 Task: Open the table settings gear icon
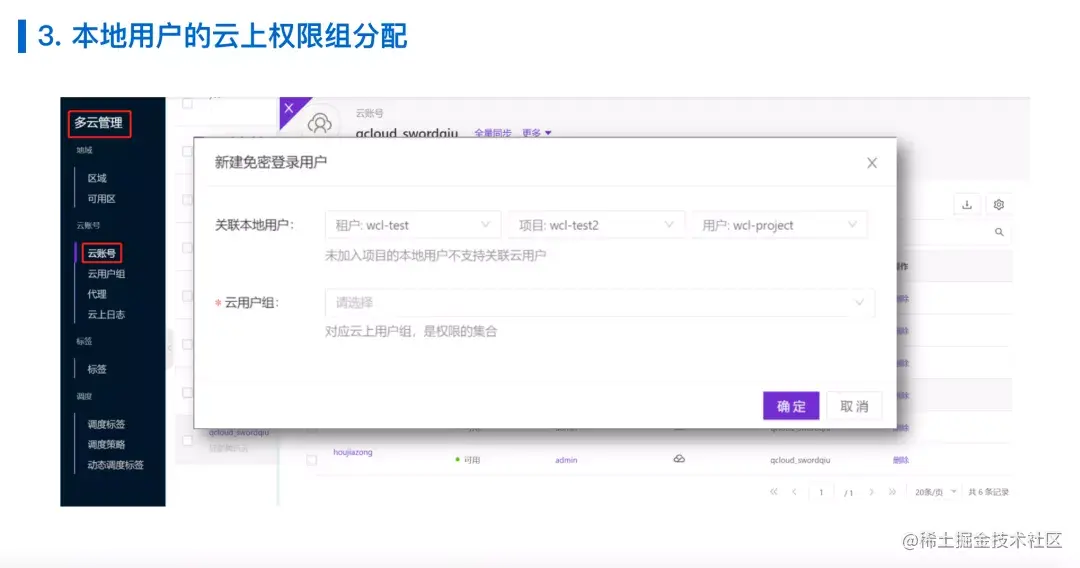point(999,204)
